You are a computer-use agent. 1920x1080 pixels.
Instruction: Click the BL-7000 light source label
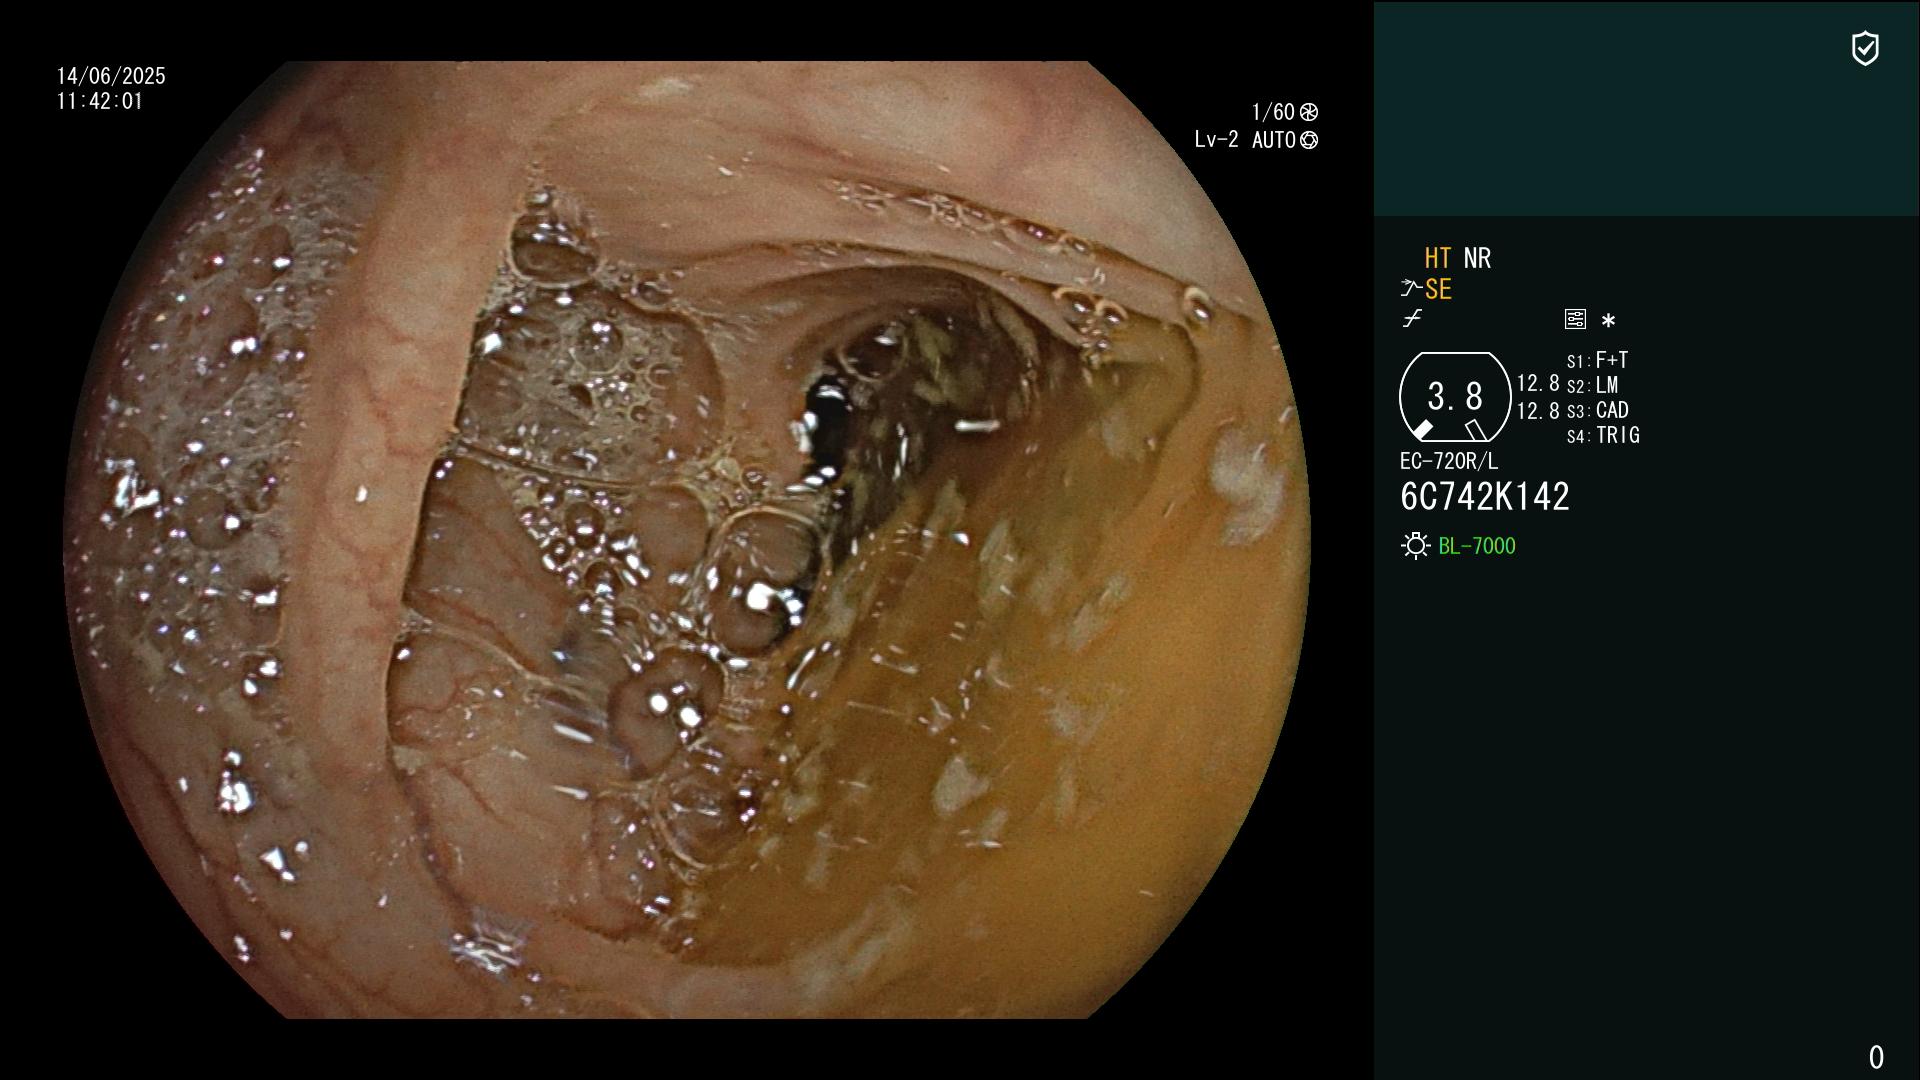point(1477,546)
